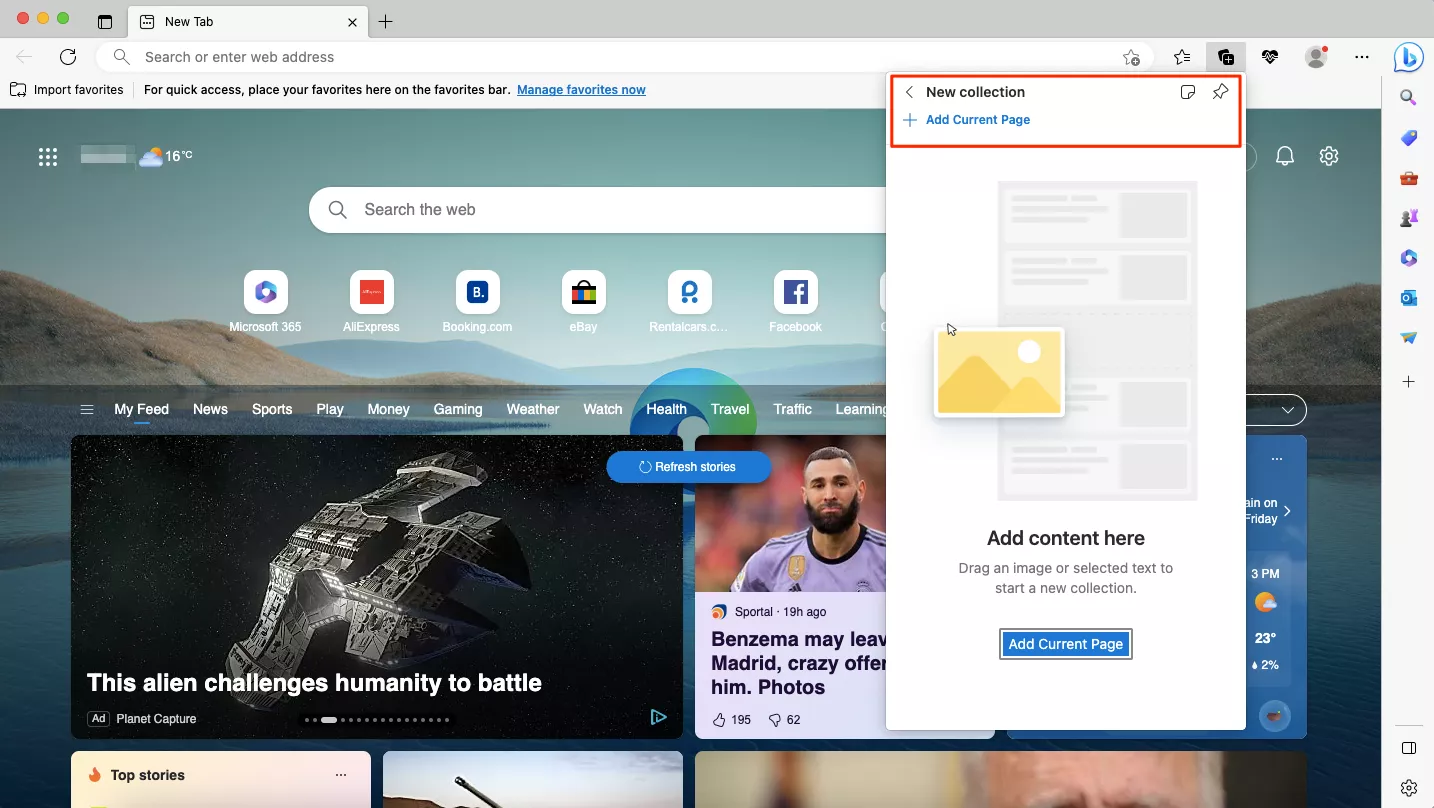Switch to the Watch feed tab

pos(603,409)
